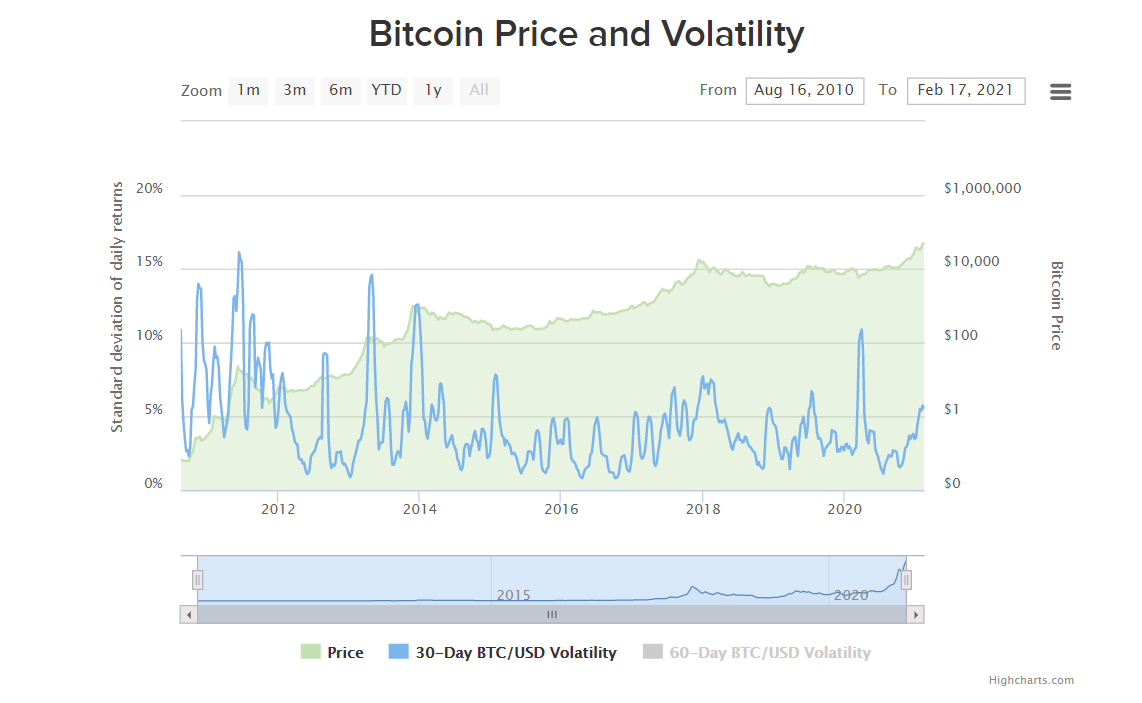Set zoom range to 3m
Screen dimensions: 1142x703
point(294,90)
